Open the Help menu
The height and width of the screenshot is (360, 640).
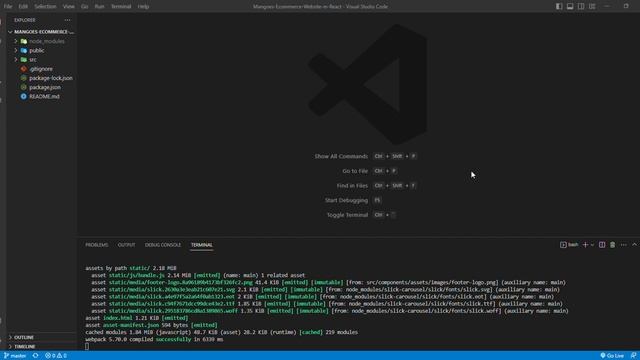coord(143,7)
